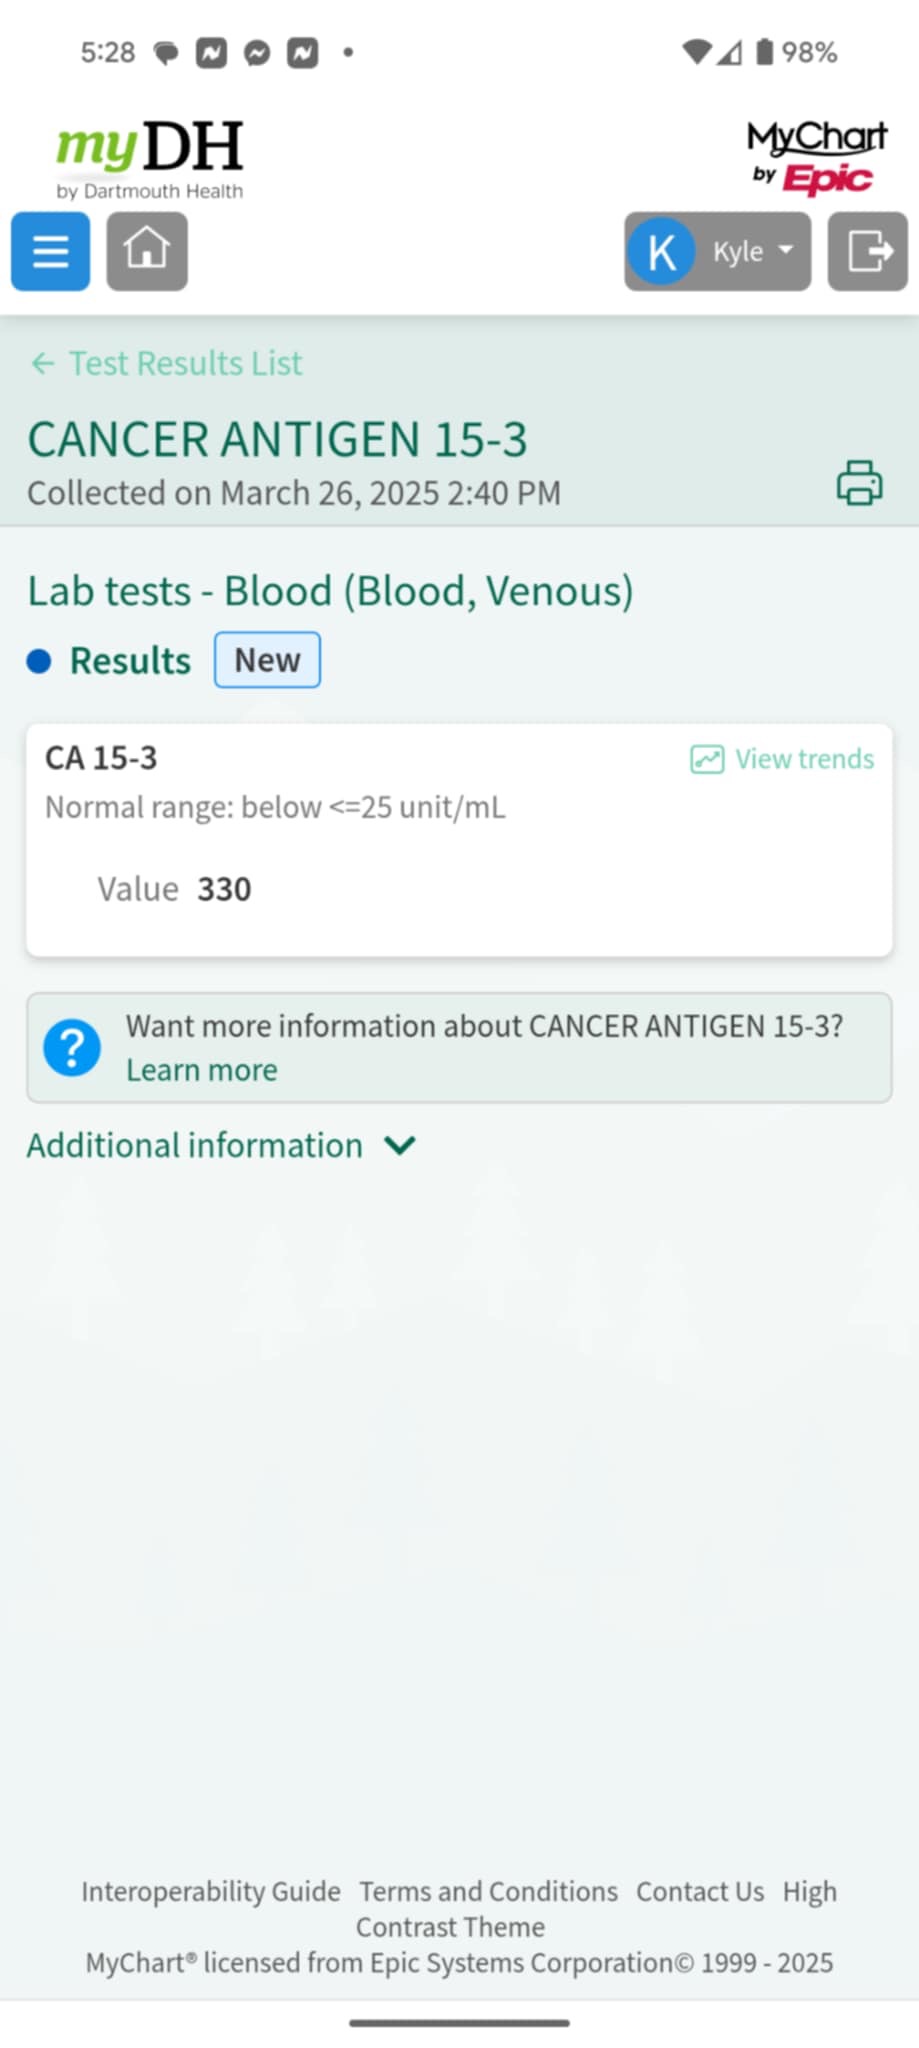
Task: Expand the Additional information section
Action: [x=220, y=1145]
